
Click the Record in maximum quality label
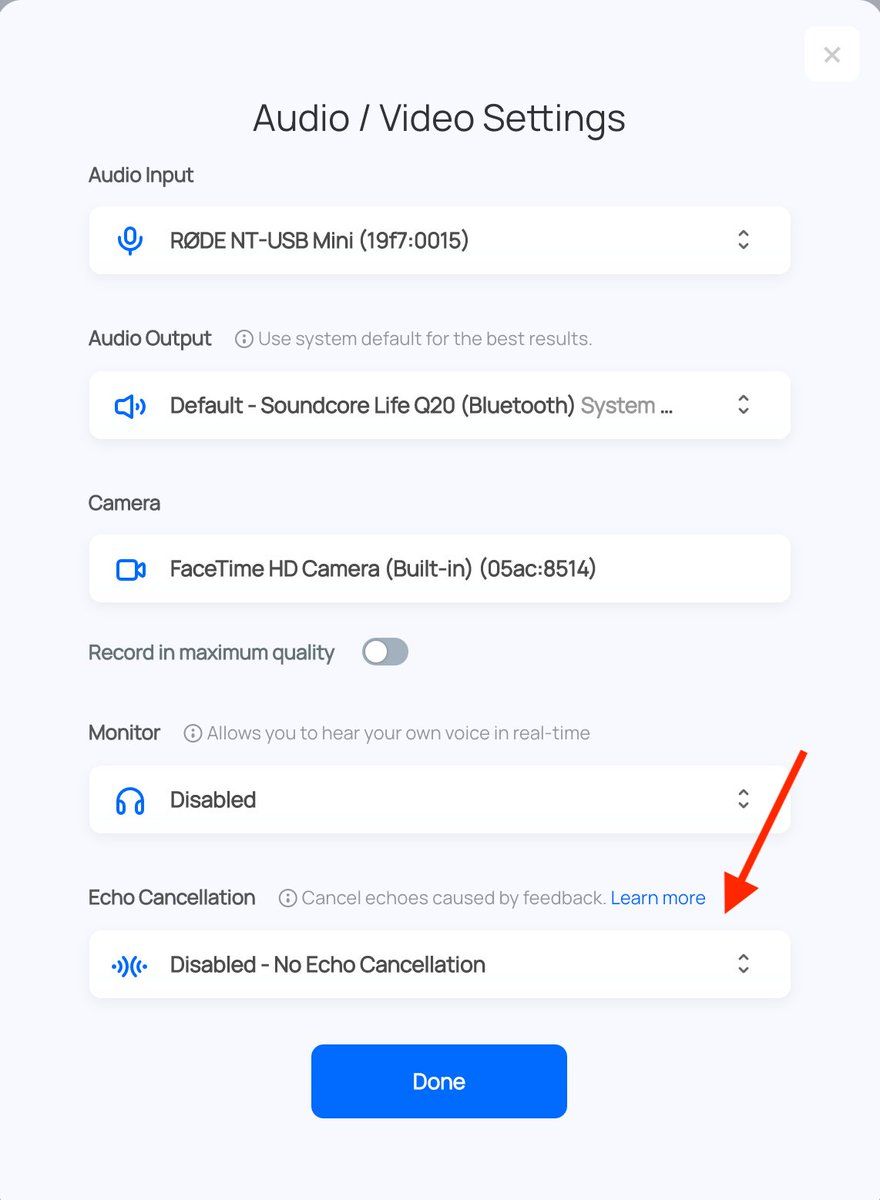click(211, 653)
